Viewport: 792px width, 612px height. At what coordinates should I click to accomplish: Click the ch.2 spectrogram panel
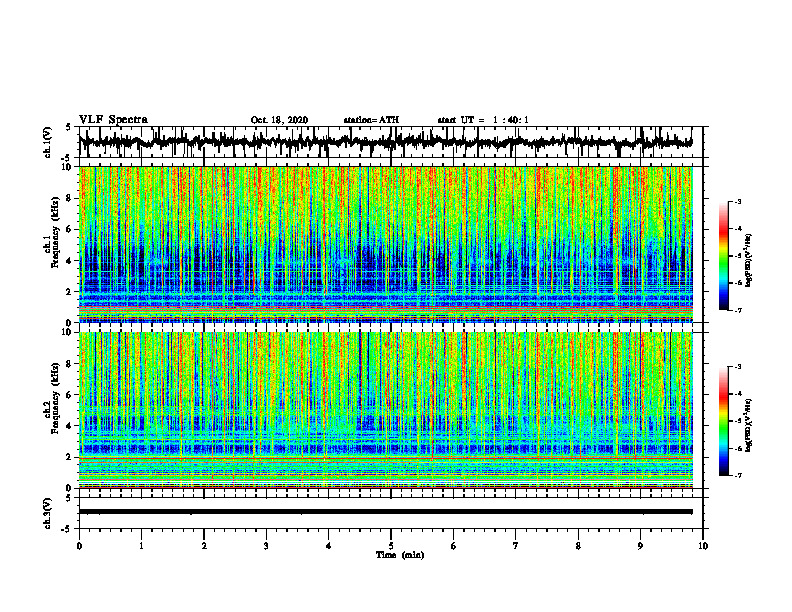tap(385, 410)
